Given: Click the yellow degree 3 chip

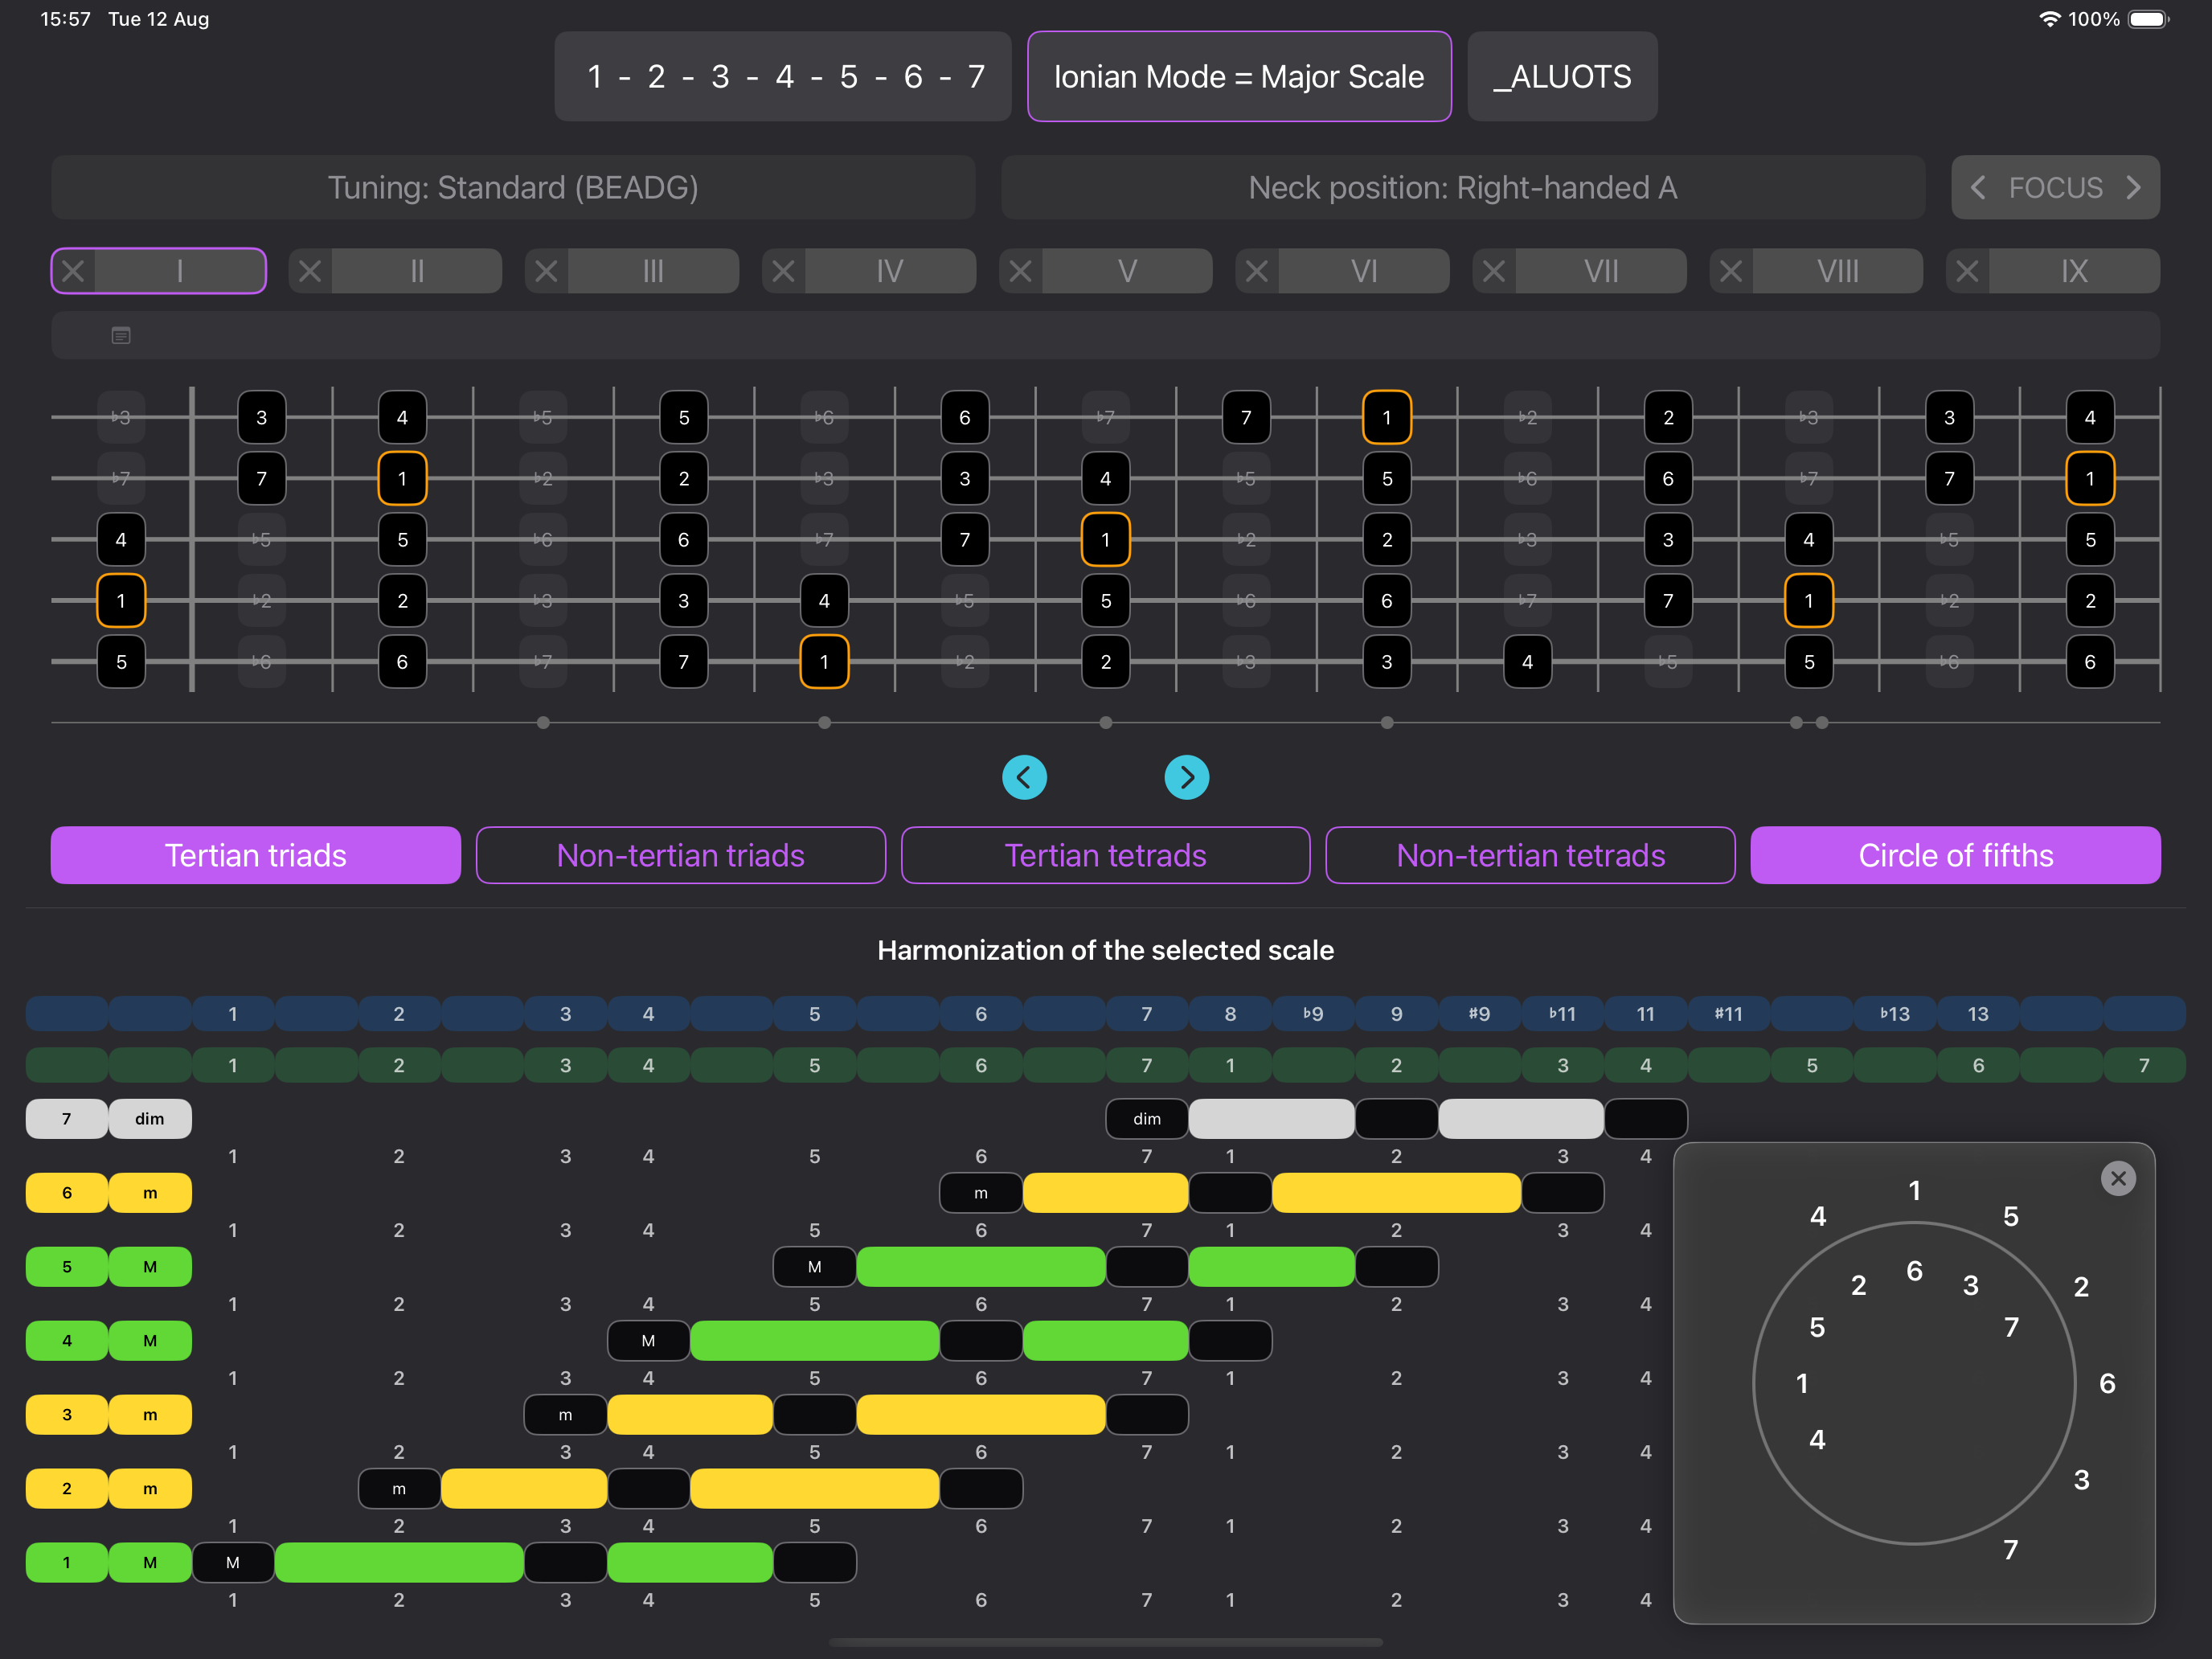Looking at the screenshot, I should [x=67, y=1415].
